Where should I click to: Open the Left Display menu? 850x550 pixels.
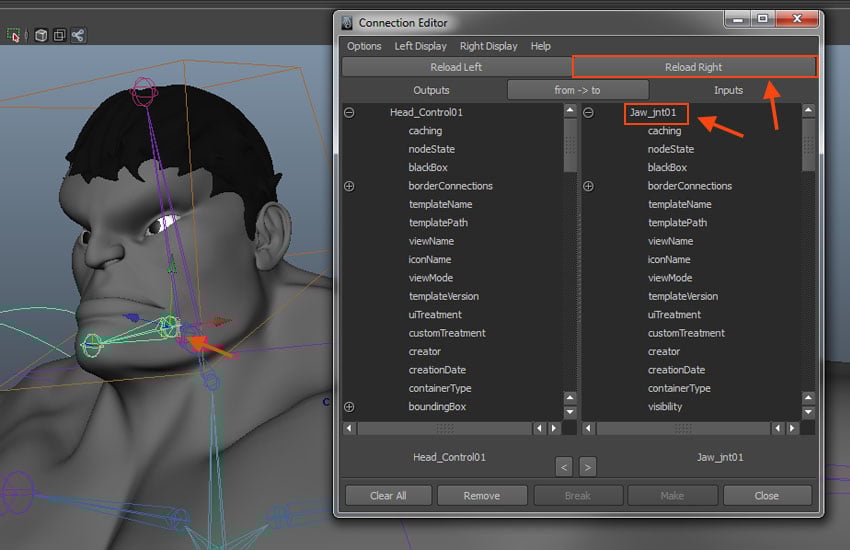(x=420, y=46)
